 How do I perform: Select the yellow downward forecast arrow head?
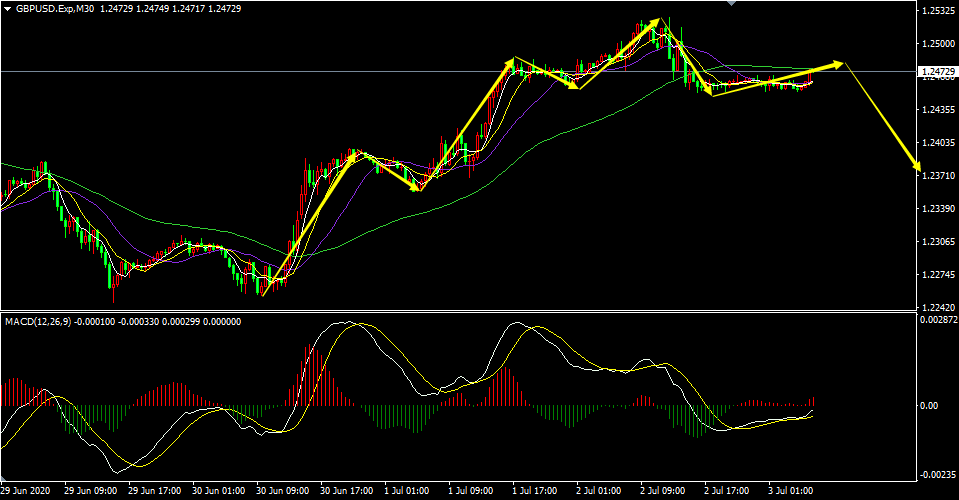916,164
